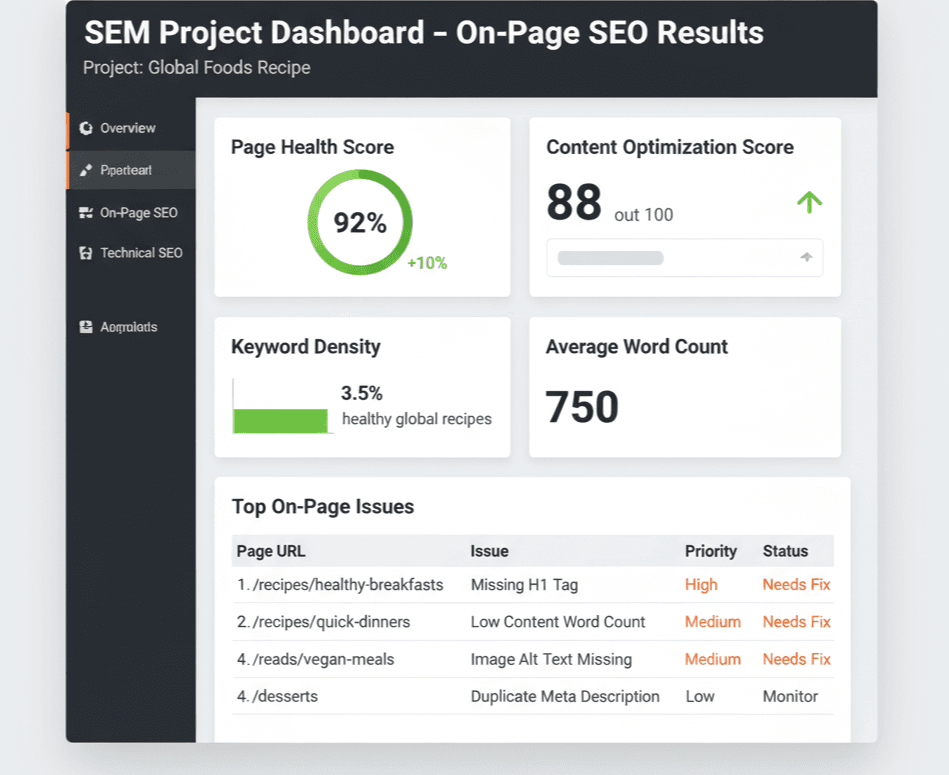Click the green Keyword Density bar
Screen dimensions: 949x775
tap(281, 420)
